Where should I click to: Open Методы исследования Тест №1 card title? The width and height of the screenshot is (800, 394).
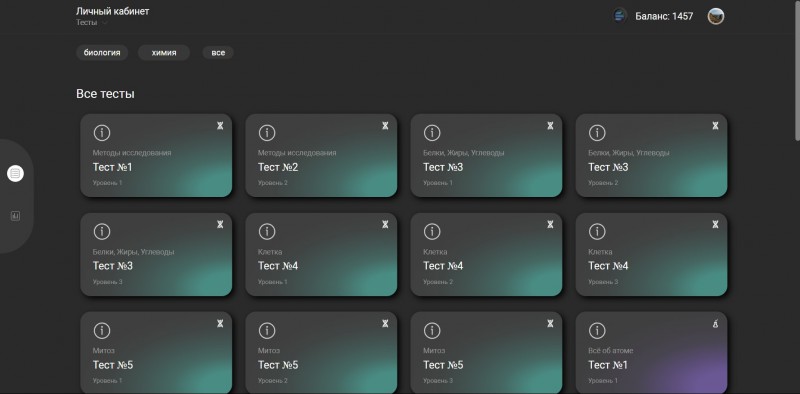tap(112, 167)
